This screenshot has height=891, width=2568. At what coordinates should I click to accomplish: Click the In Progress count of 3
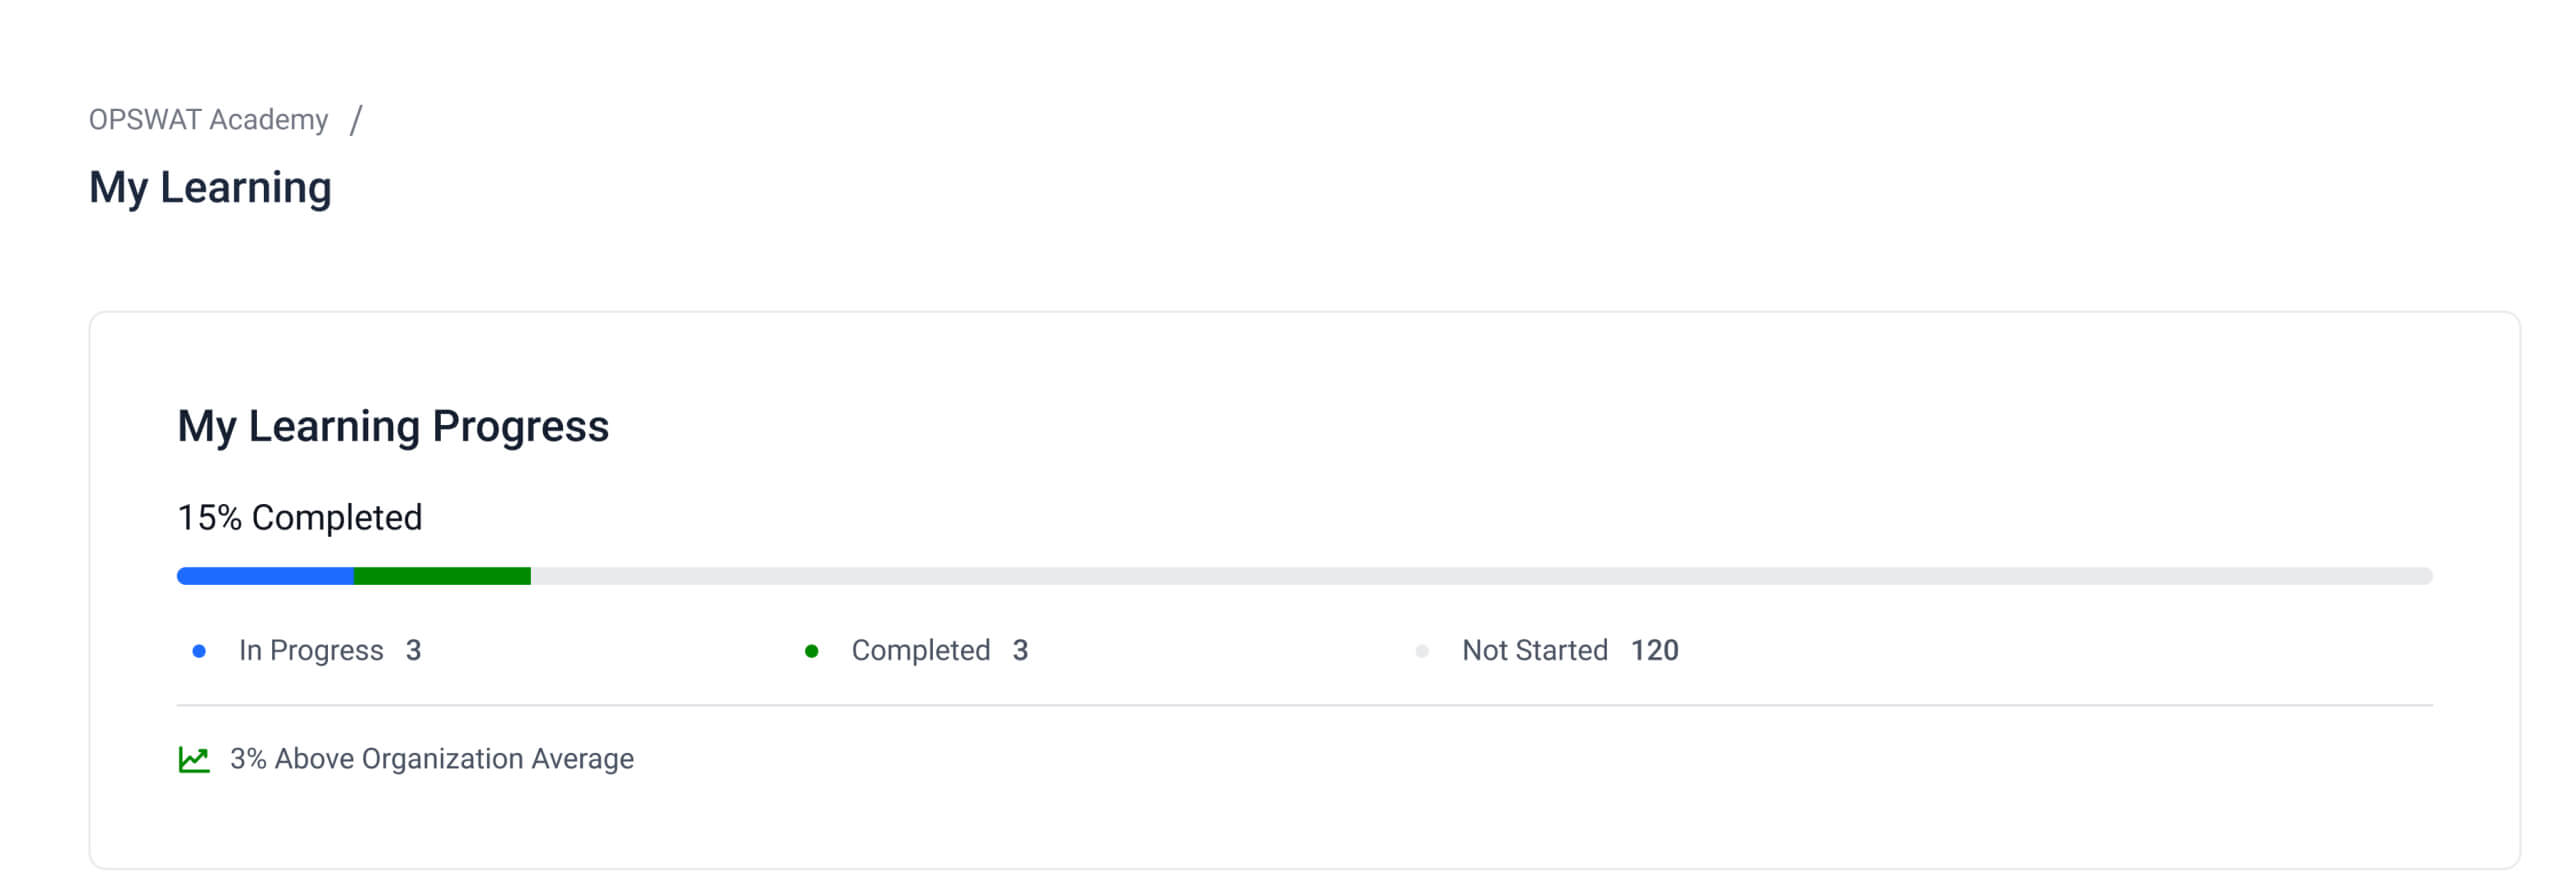click(x=413, y=651)
